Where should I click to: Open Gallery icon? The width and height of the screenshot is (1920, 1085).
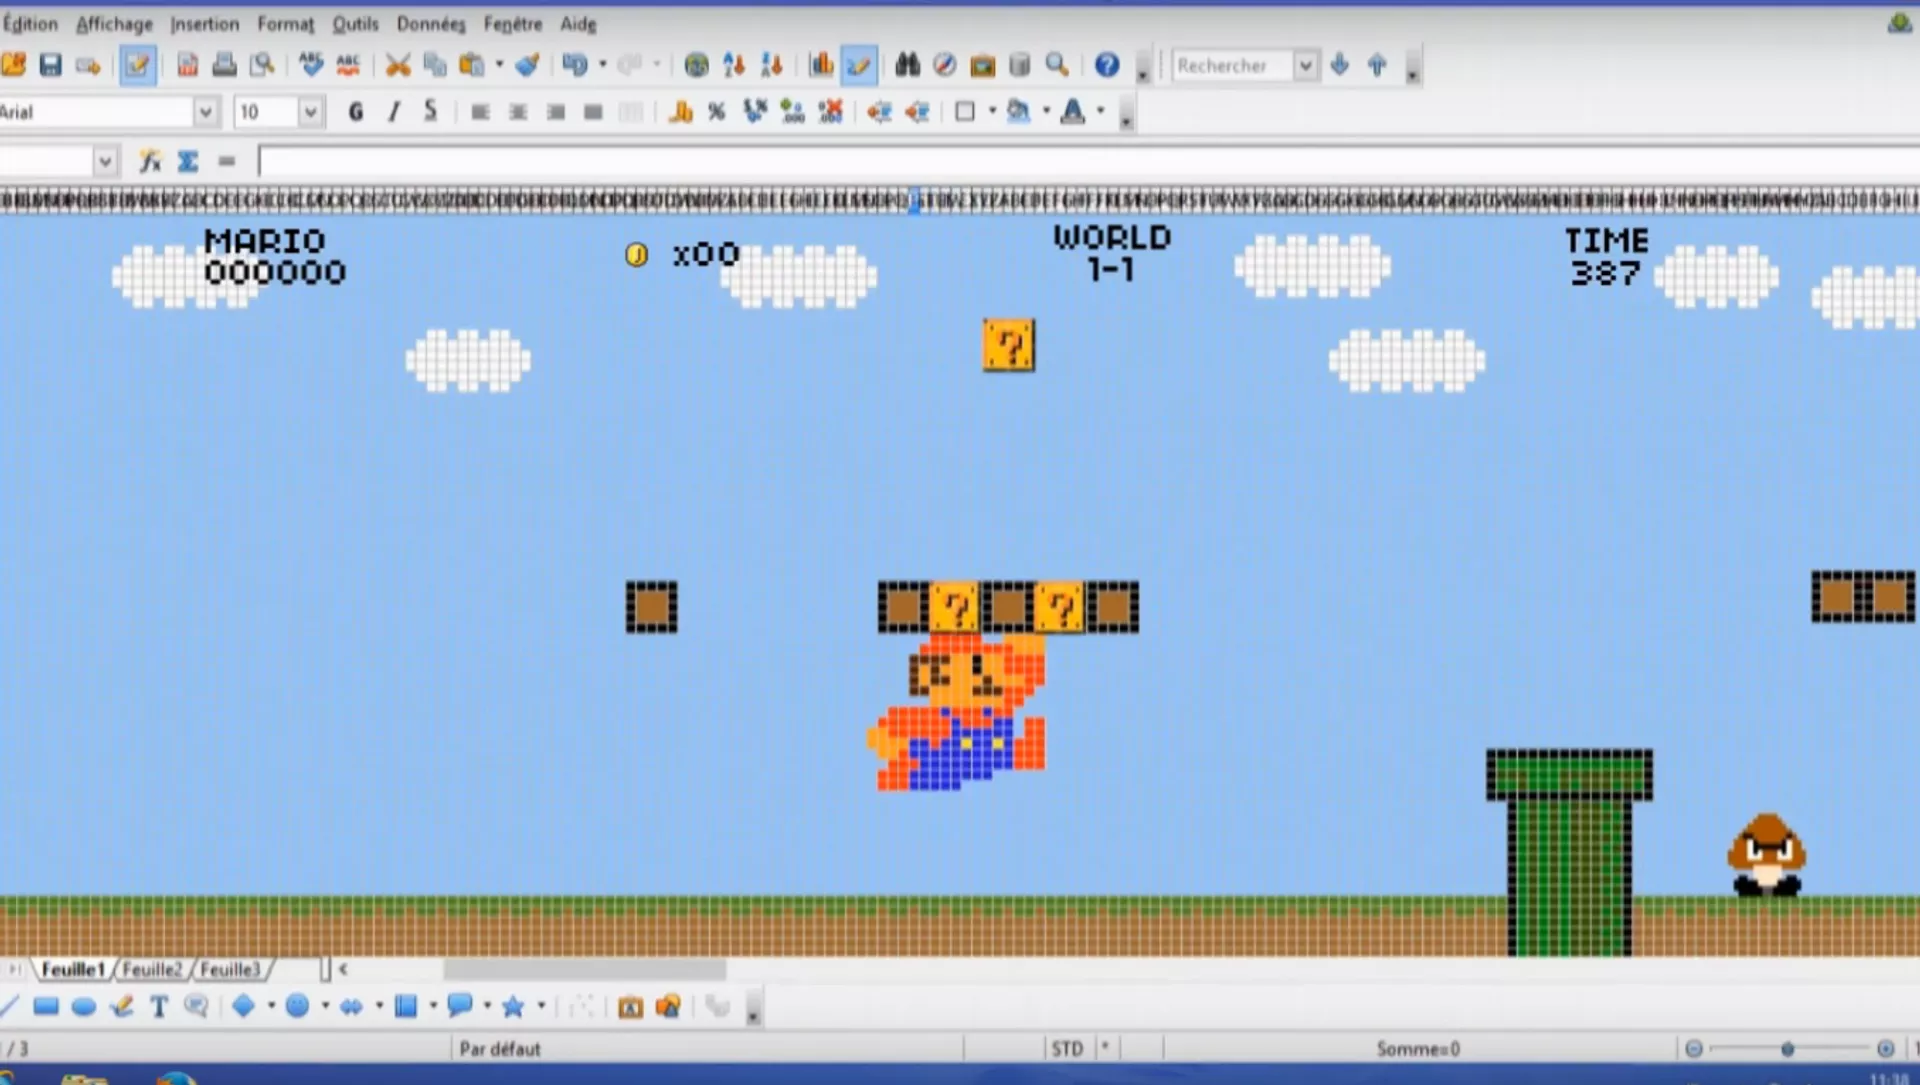pos(982,66)
